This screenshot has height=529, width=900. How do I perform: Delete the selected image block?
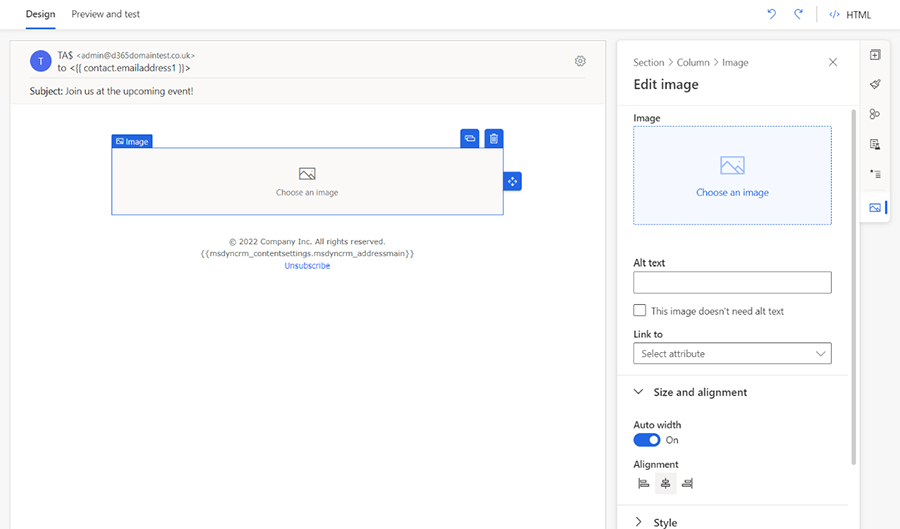[494, 139]
